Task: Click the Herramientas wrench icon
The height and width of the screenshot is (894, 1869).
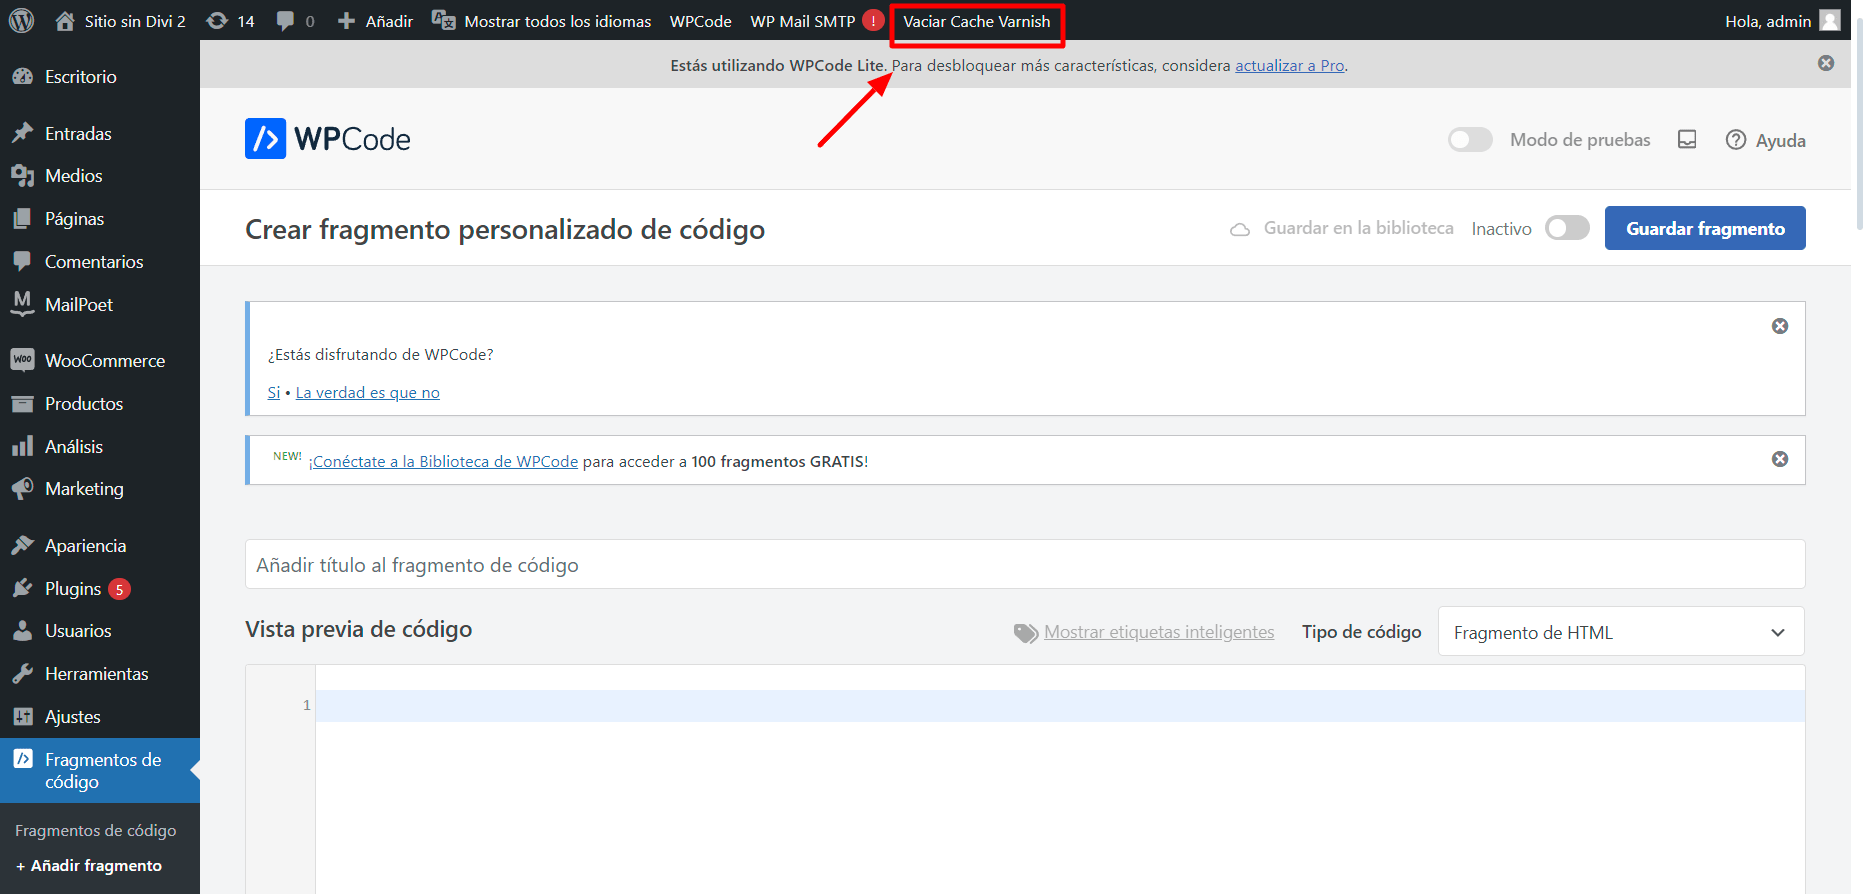Action: [23, 674]
